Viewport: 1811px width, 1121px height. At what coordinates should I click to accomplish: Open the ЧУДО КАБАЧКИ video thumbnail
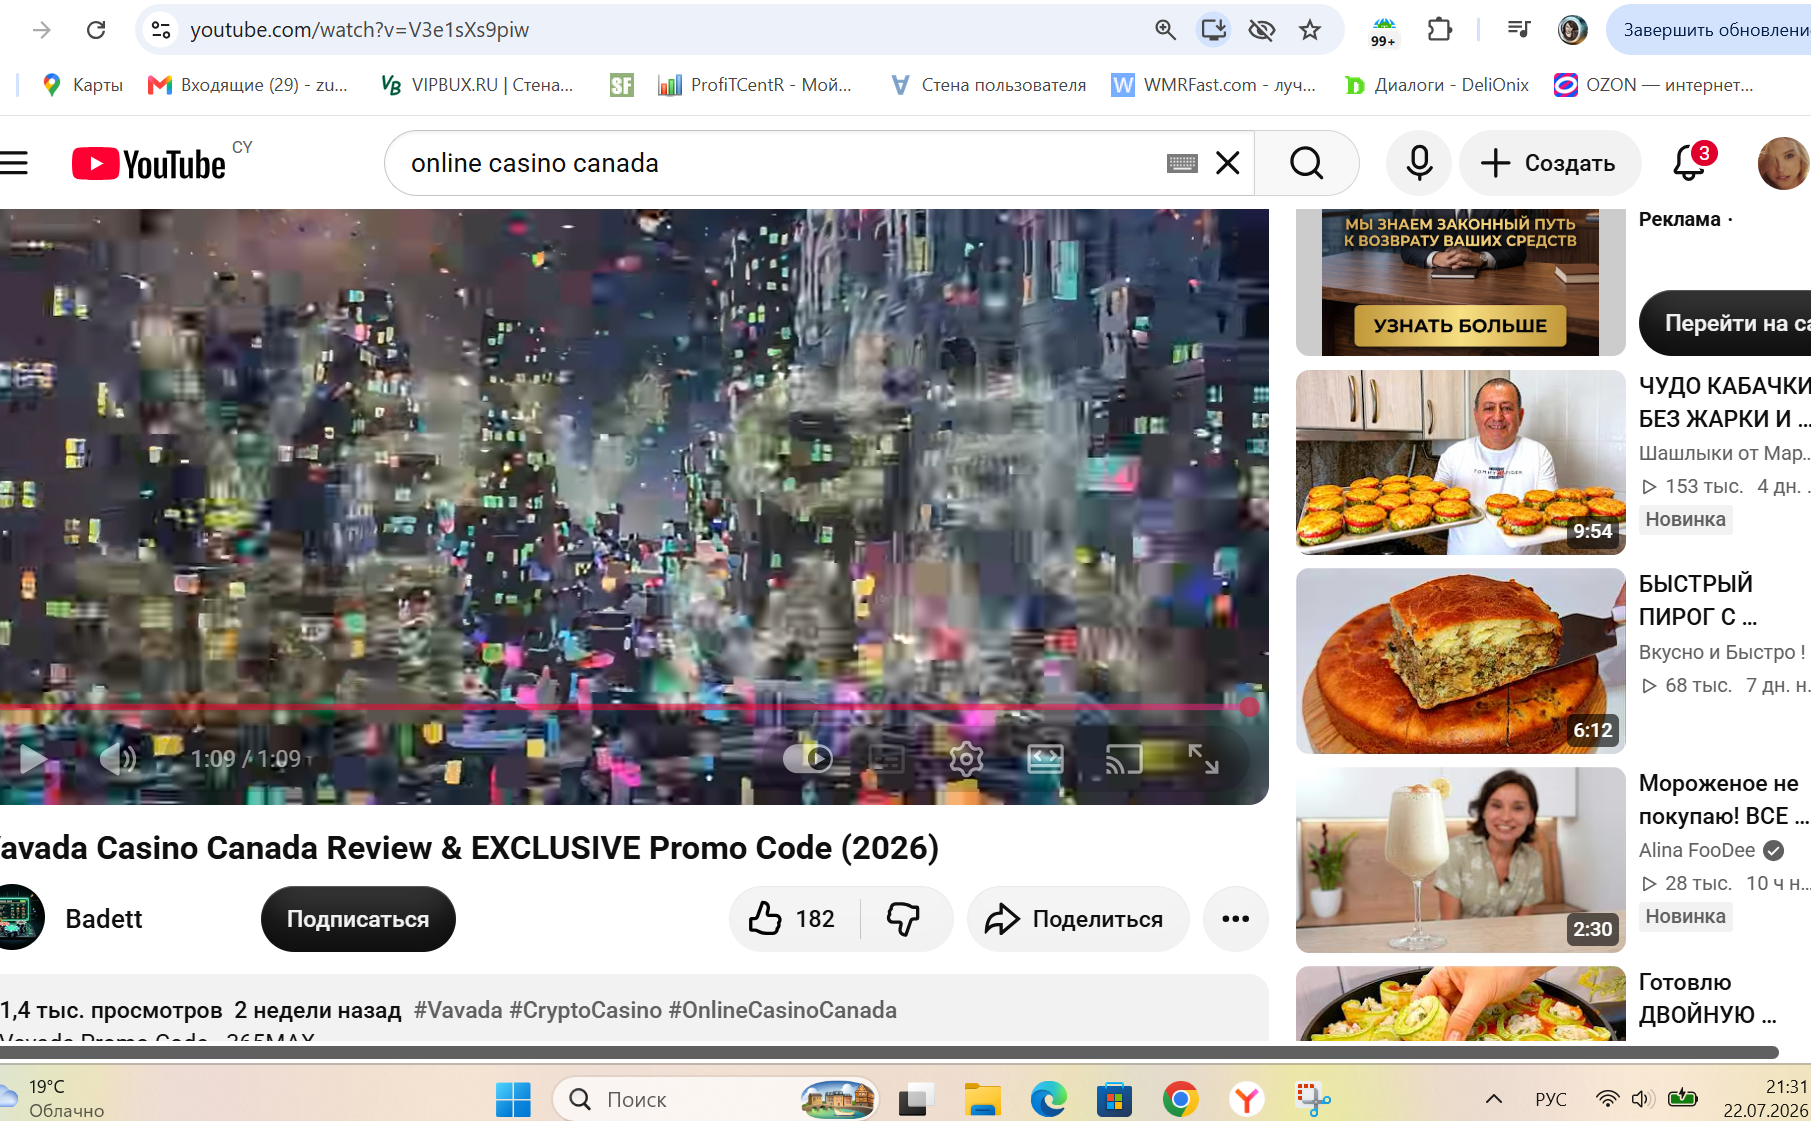click(x=1460, y=462)
